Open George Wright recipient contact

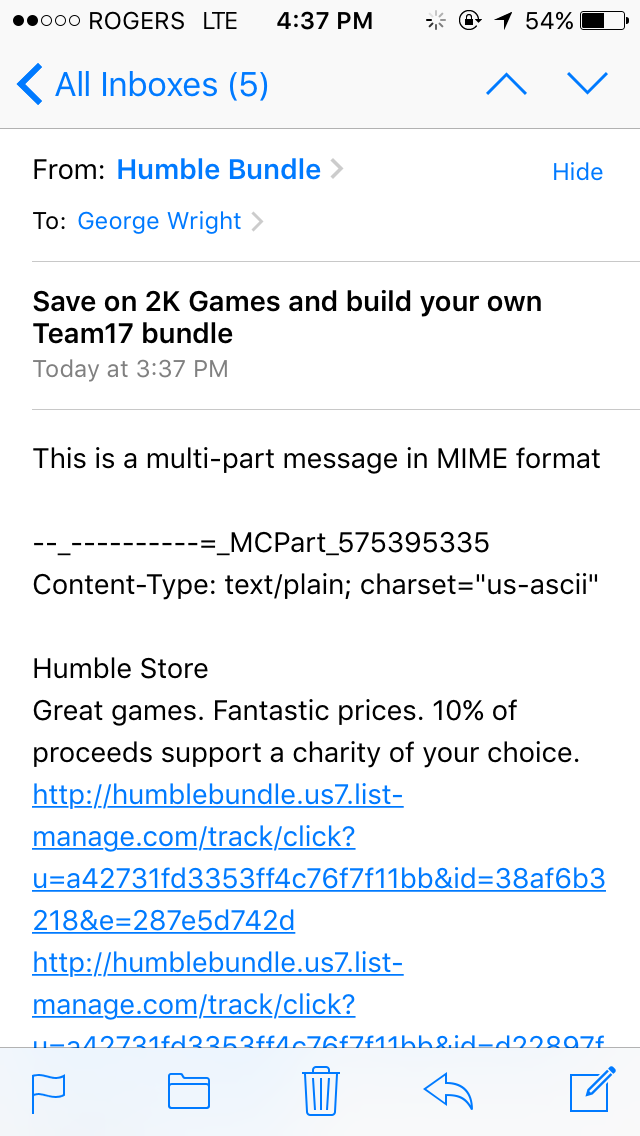pos(160,221)
